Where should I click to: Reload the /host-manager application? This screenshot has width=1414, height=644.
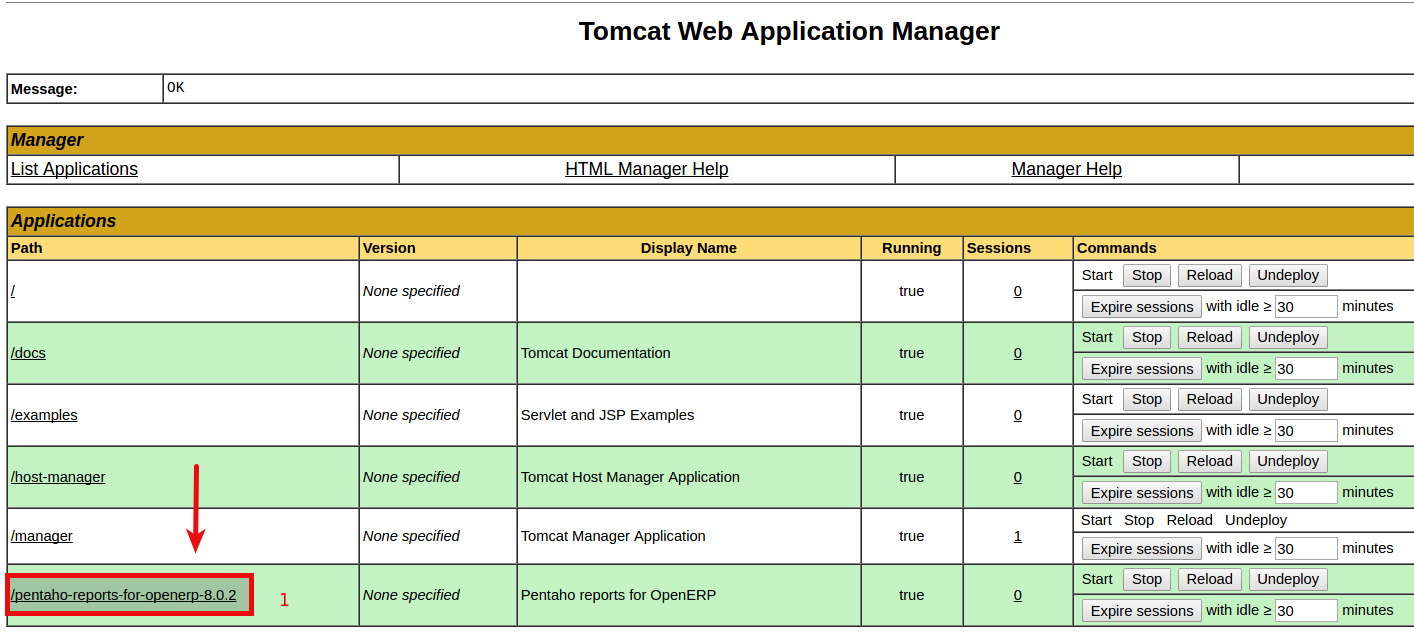coord(1210,461)
